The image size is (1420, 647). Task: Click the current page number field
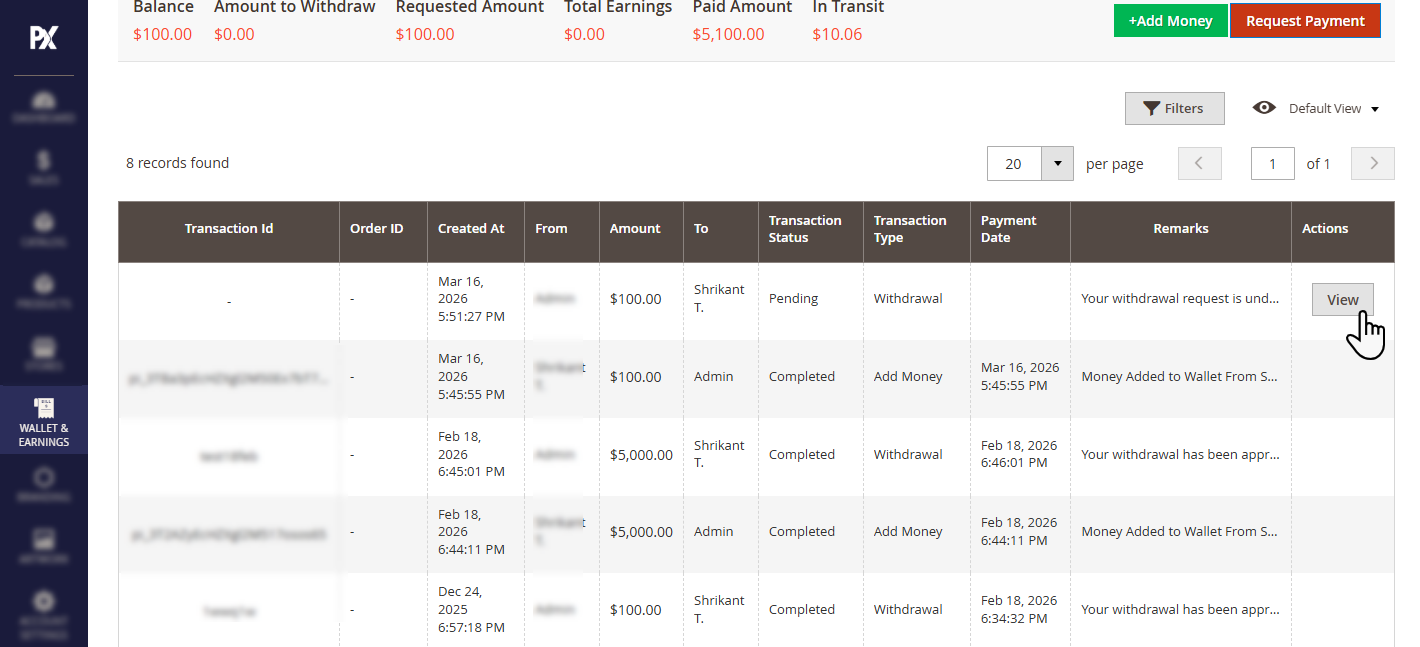(x=1273, y=164)
